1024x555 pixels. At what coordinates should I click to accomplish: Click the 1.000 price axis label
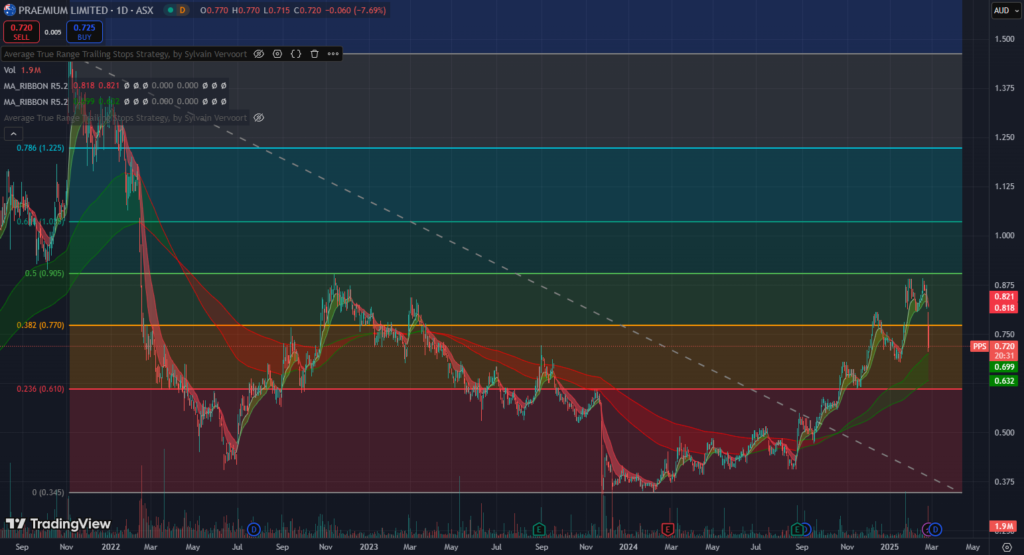(x=1004, y=236)
